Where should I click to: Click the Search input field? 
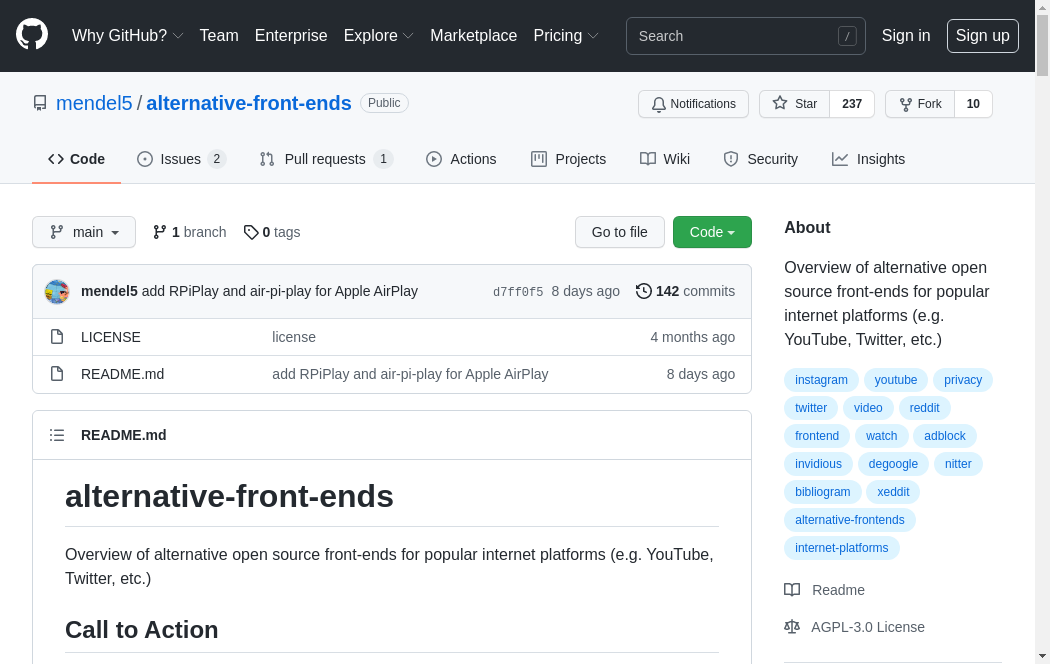click(735, 36)
